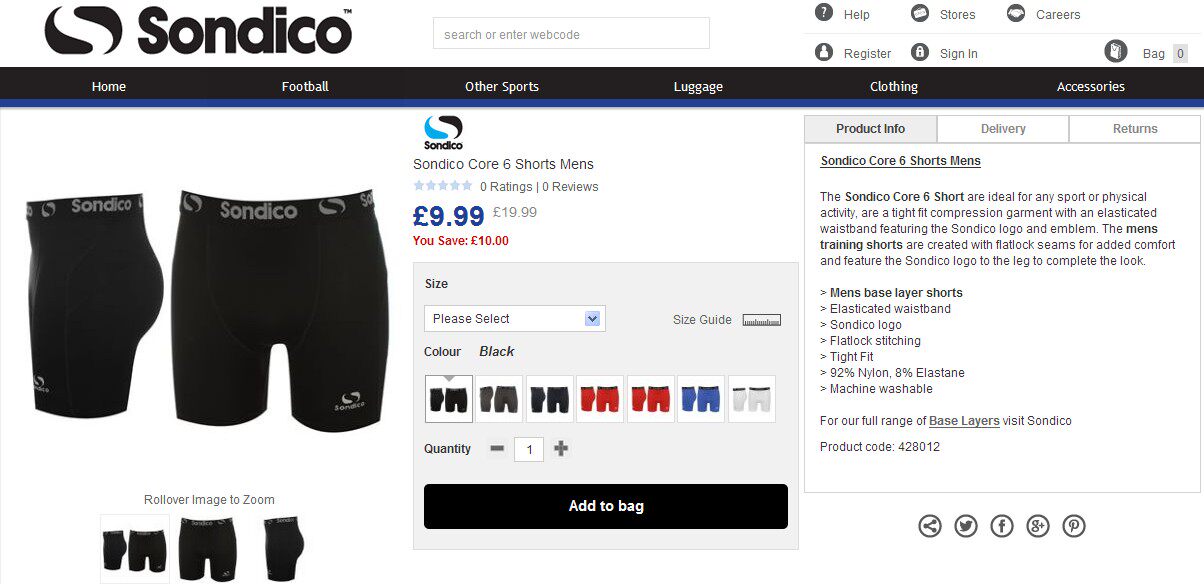Decrease quantity with the minus button
The height and width of the screenshot is (584, 1204).
click(x=497, y=449)
